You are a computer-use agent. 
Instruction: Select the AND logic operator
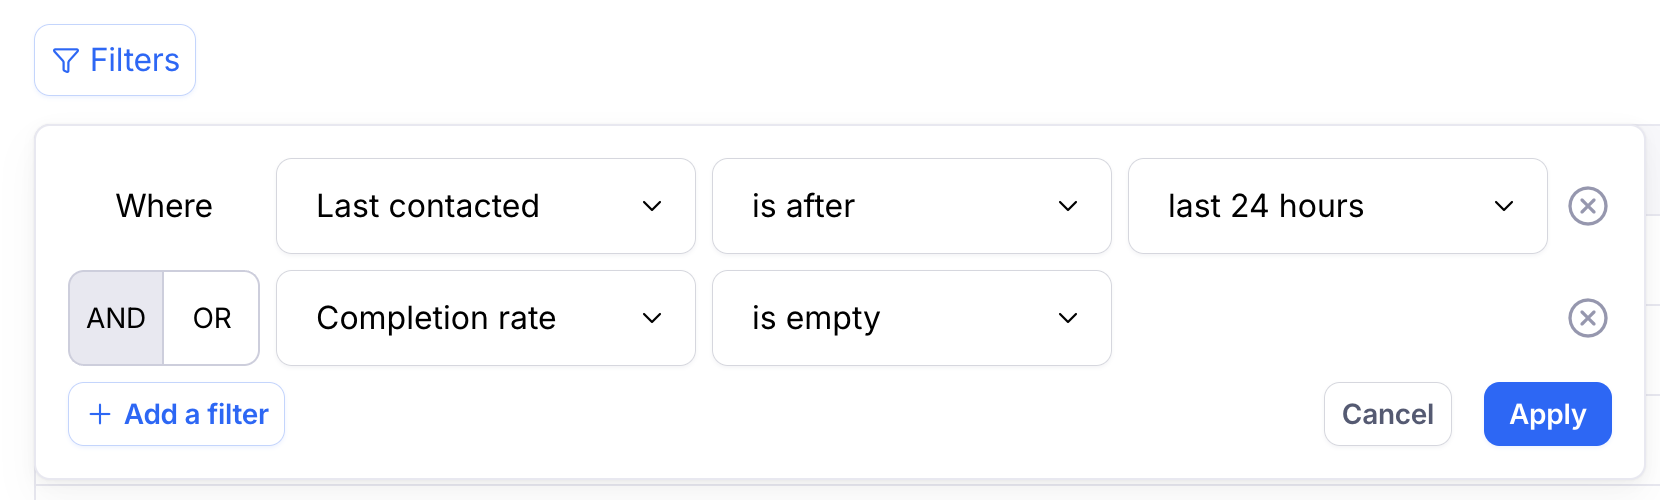tap(116, 318)
